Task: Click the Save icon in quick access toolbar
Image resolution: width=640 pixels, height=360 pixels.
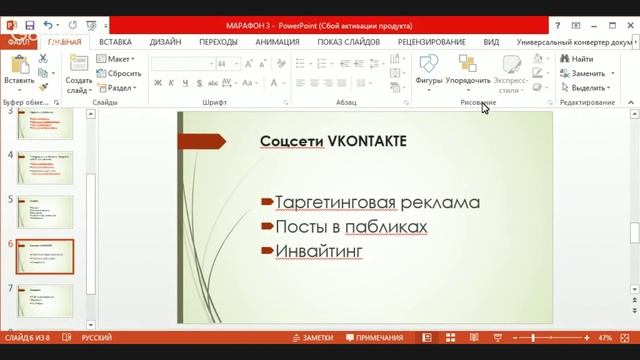Action: click(29, 25)
